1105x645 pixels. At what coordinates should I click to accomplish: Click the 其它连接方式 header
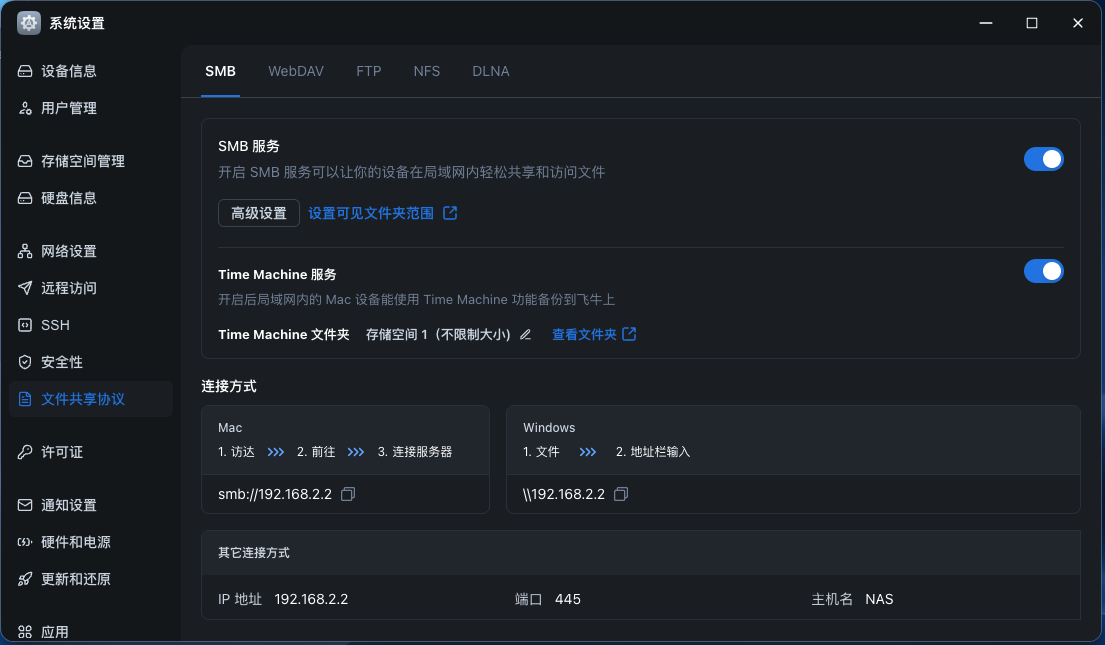coord(254,553)
